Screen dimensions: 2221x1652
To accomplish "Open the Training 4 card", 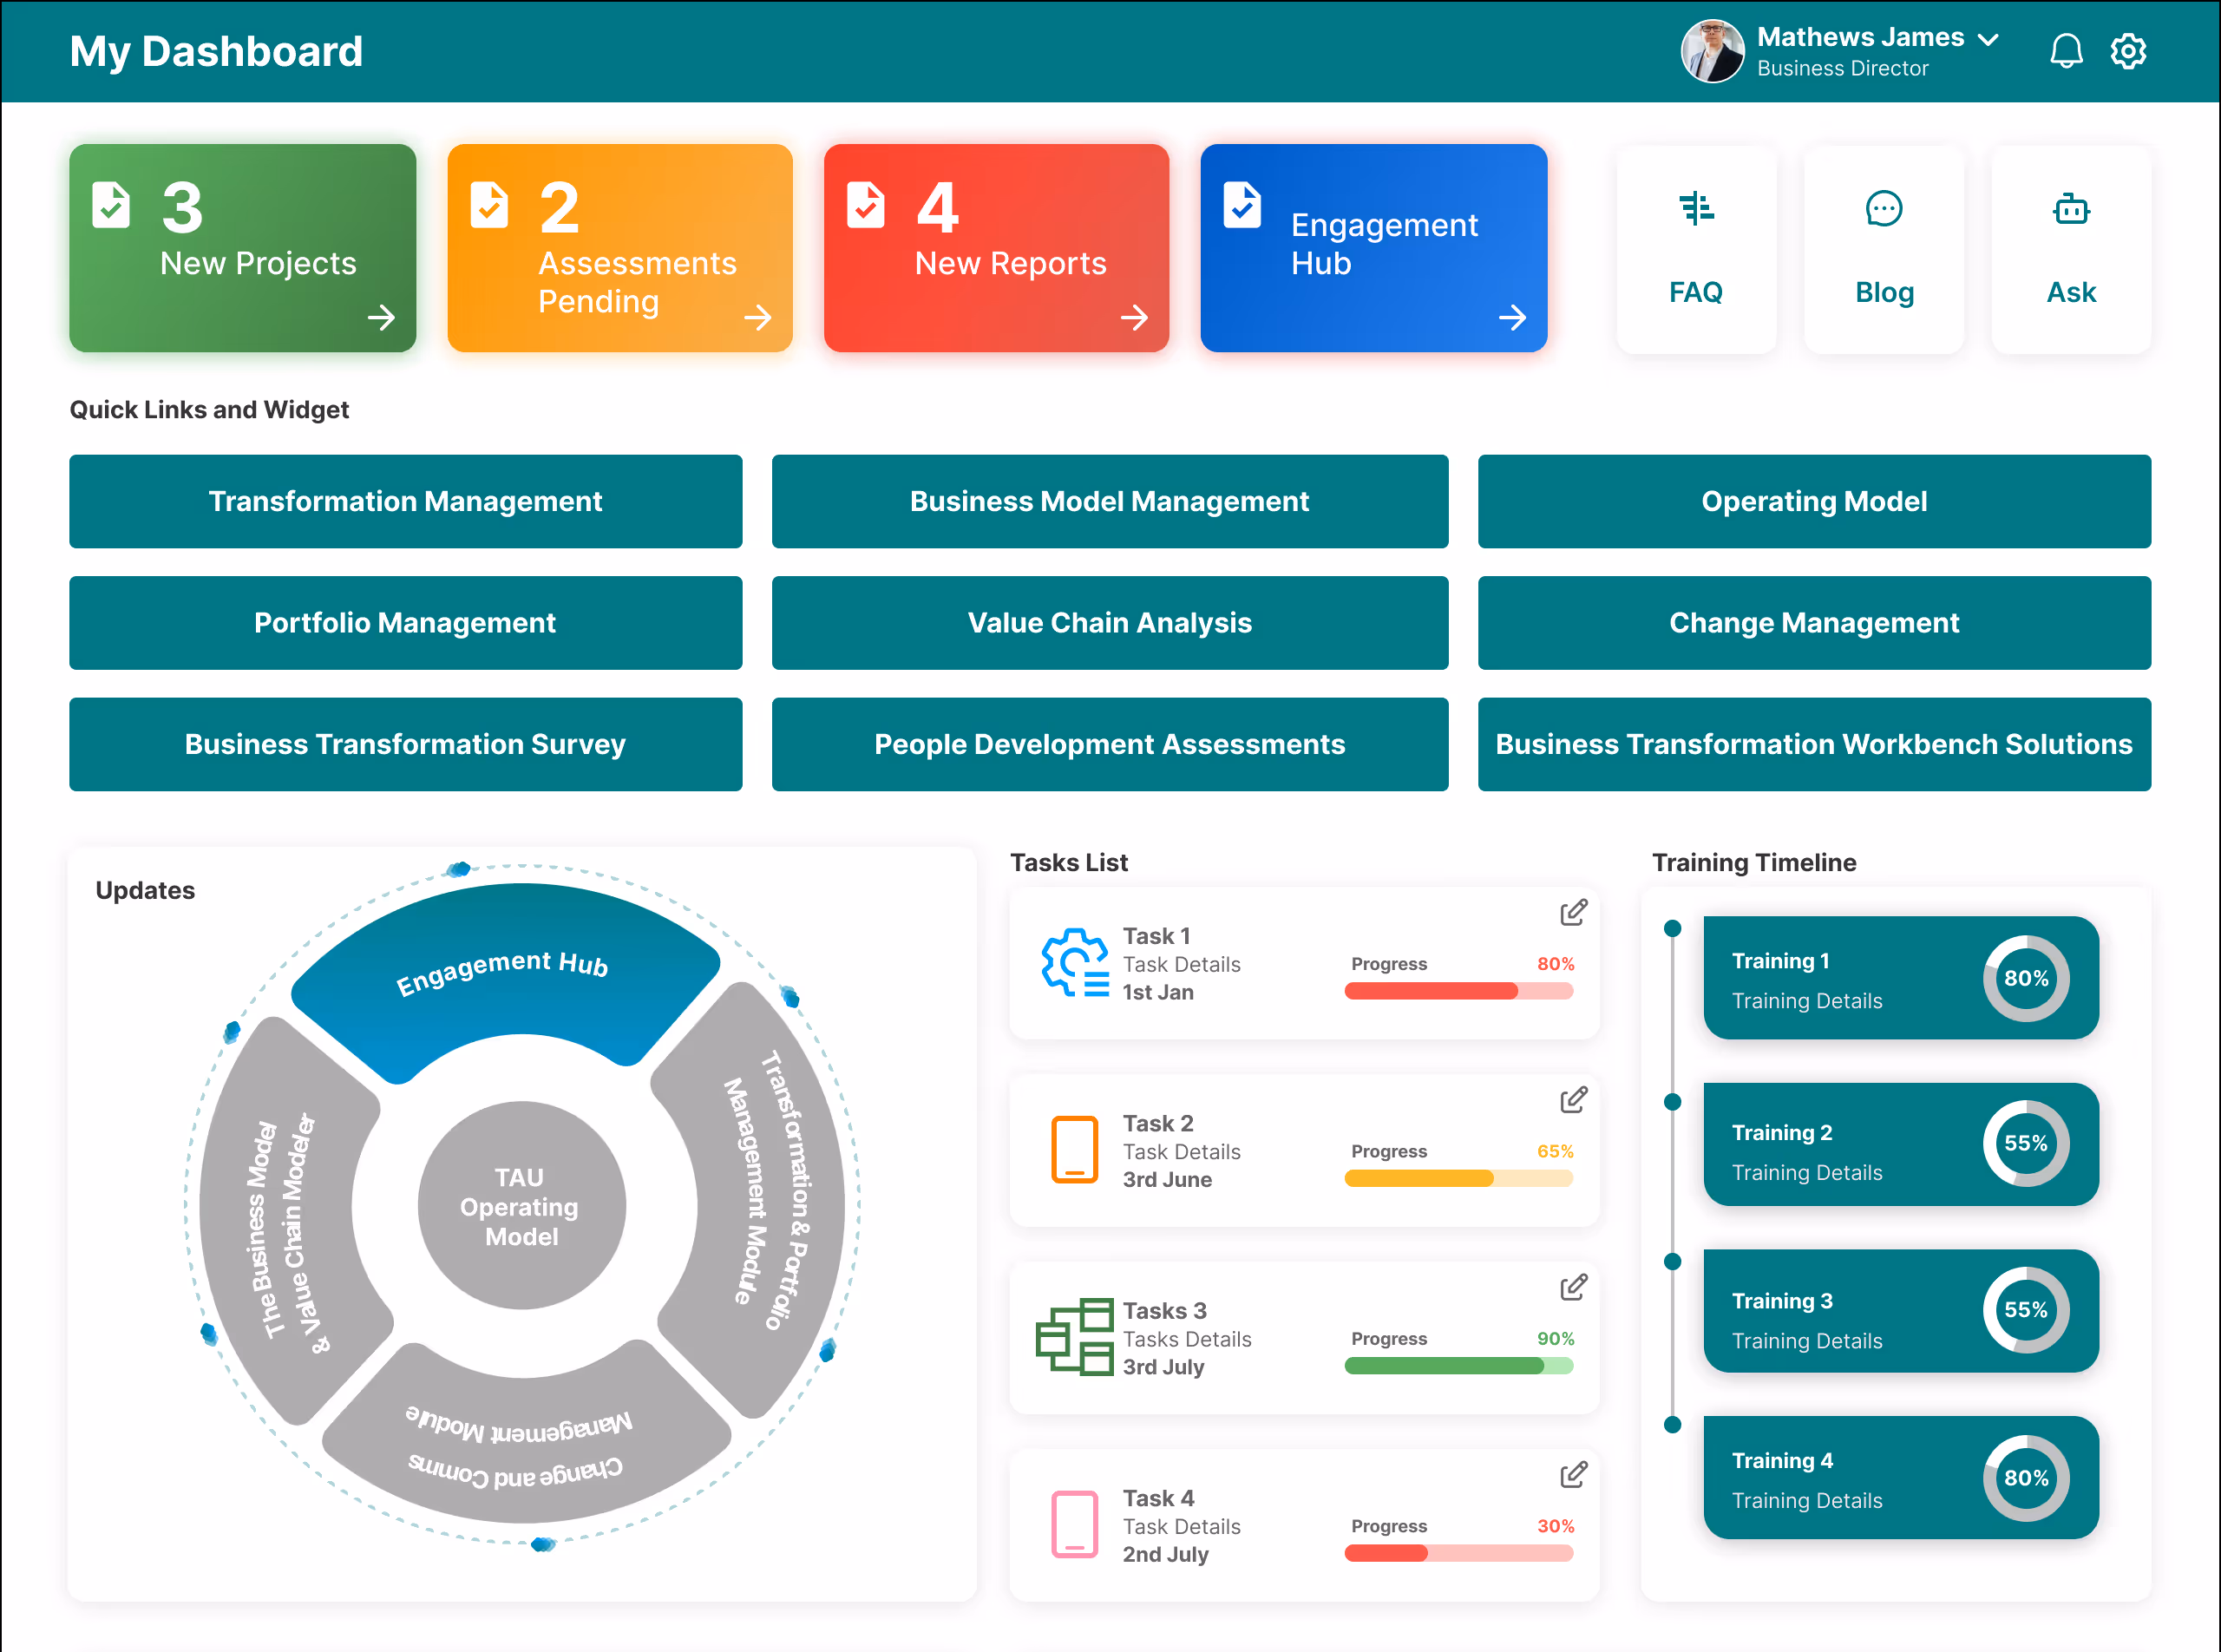I will [x=1901, y=1478].
